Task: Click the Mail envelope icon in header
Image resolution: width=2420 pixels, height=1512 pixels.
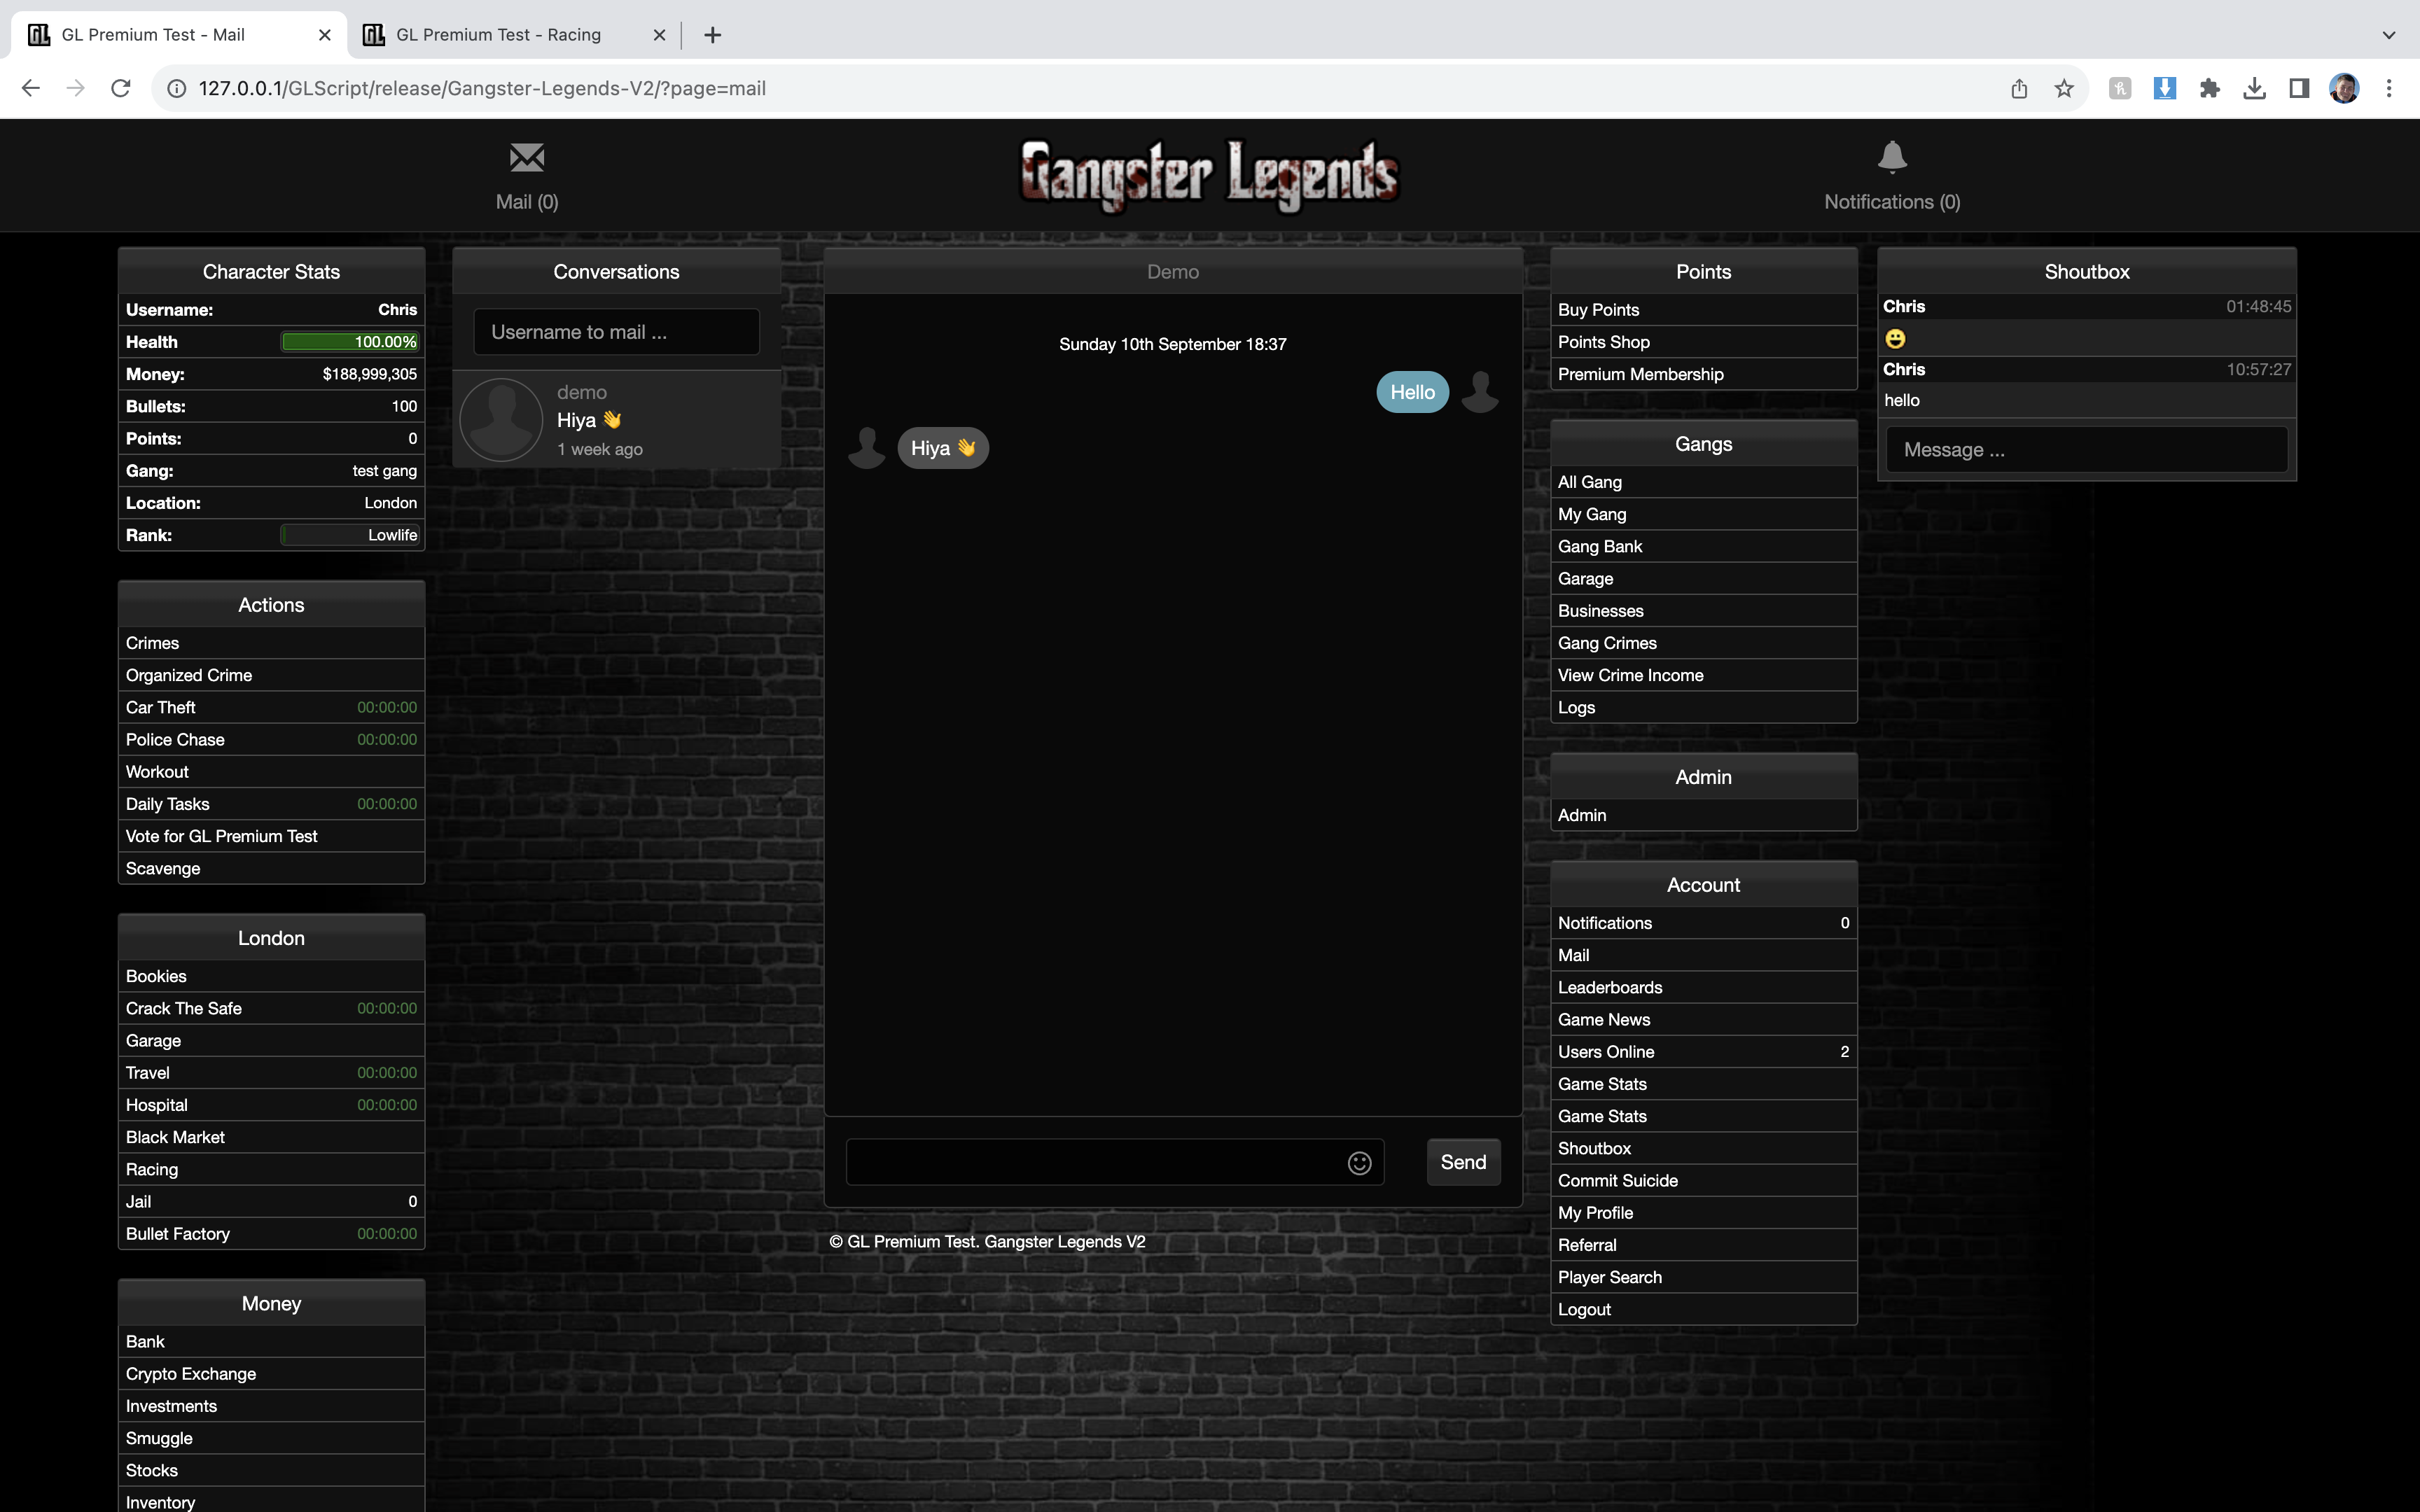Action: pyautogui.click(x=527, y=158)
